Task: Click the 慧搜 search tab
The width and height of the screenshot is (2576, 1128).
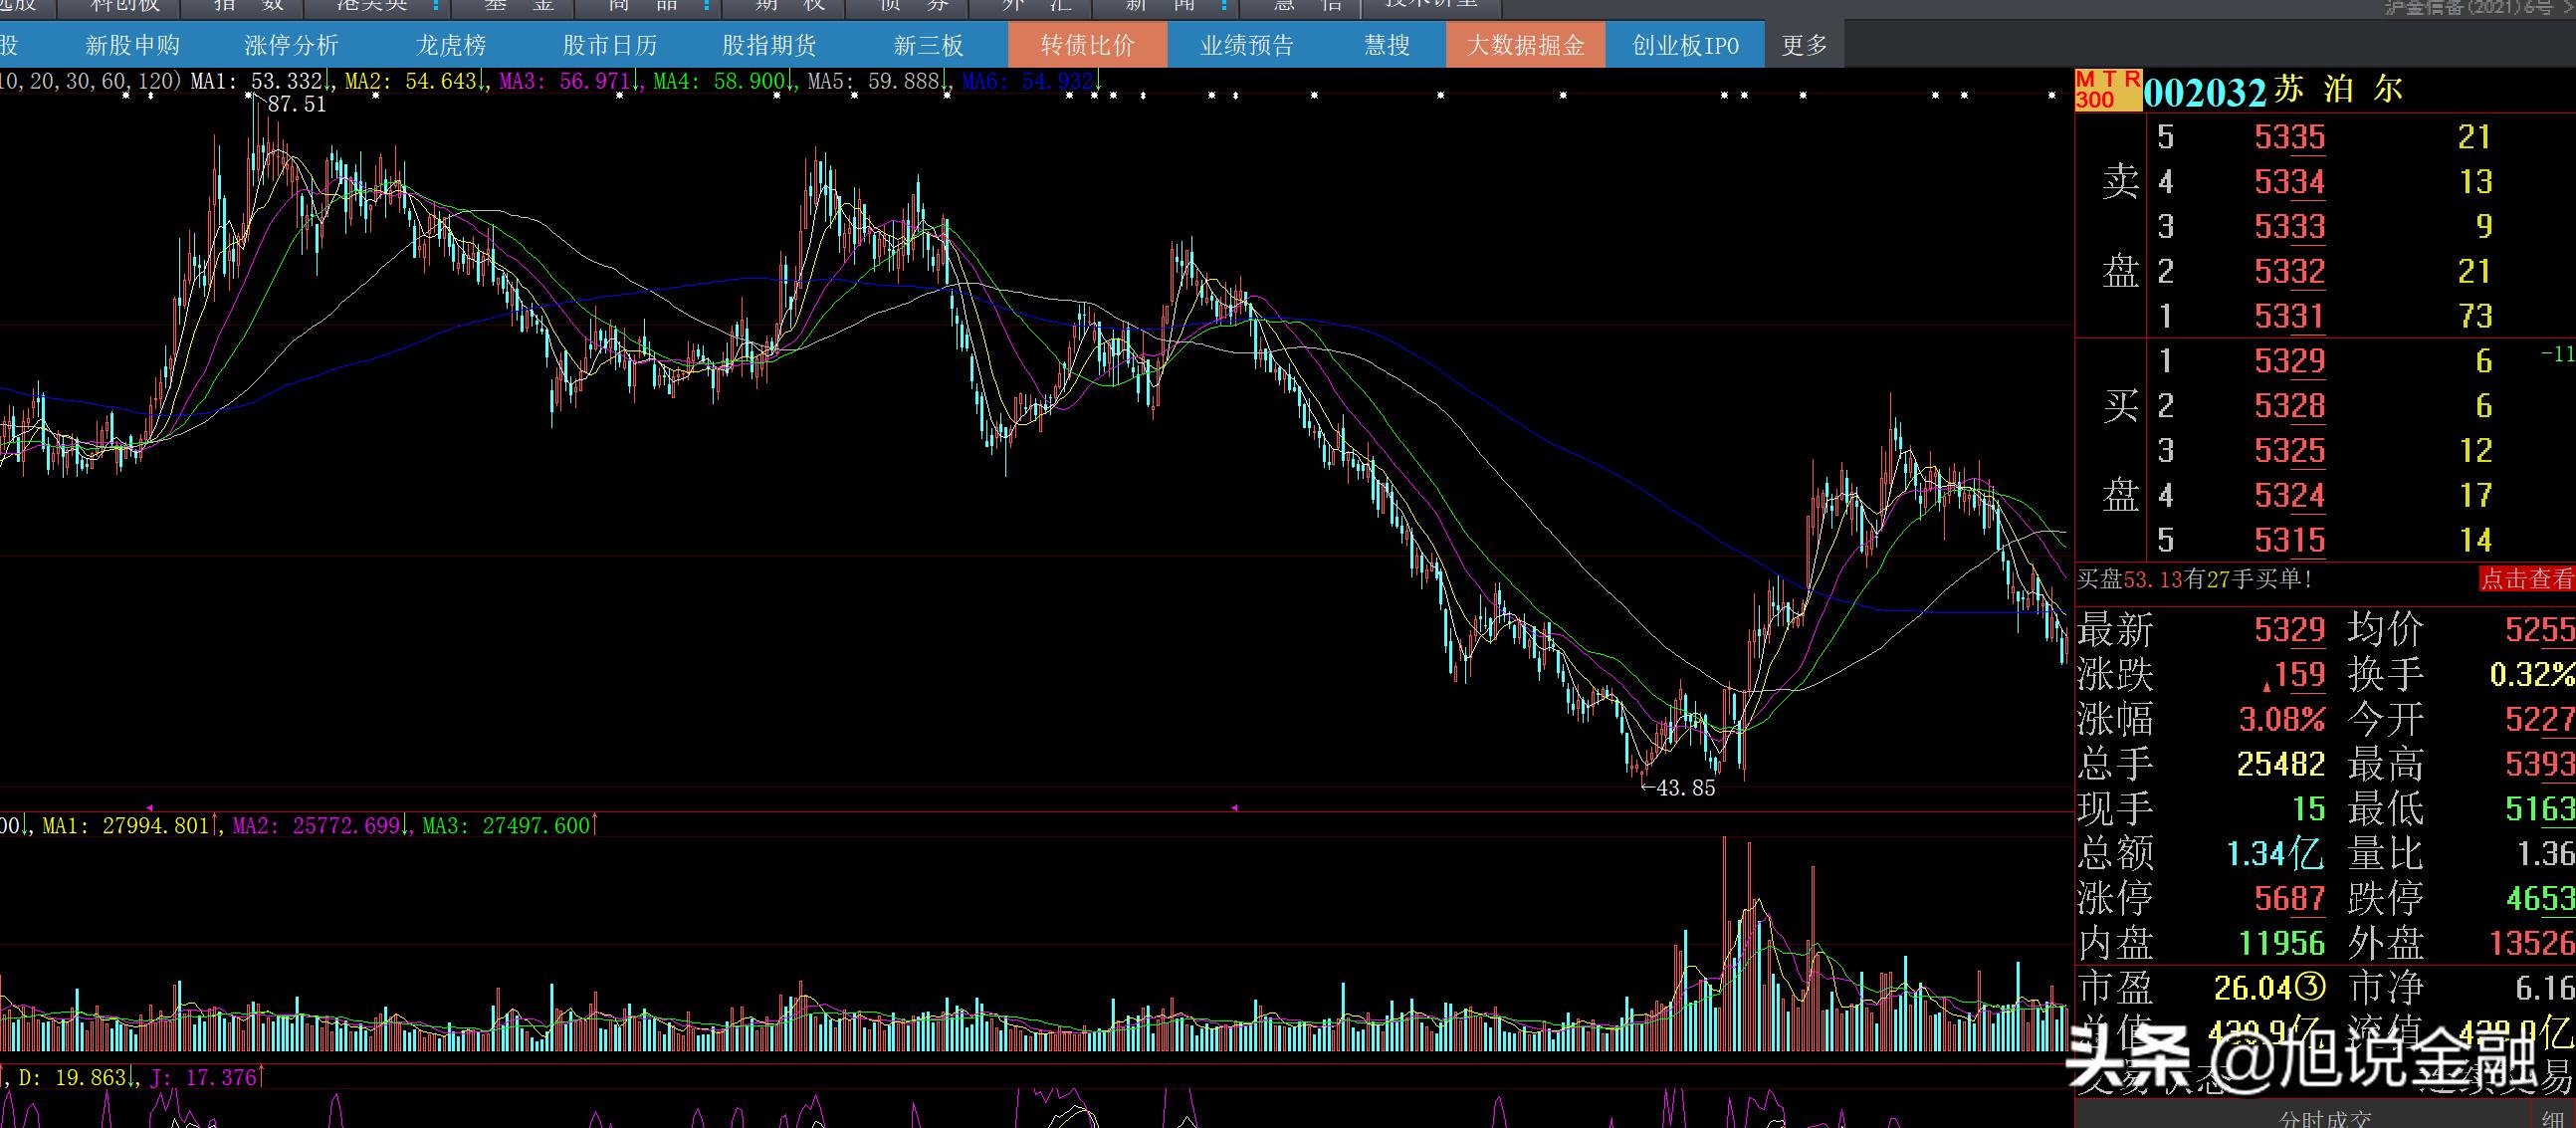Action: pyautogui.click(x=1386, y=45)
